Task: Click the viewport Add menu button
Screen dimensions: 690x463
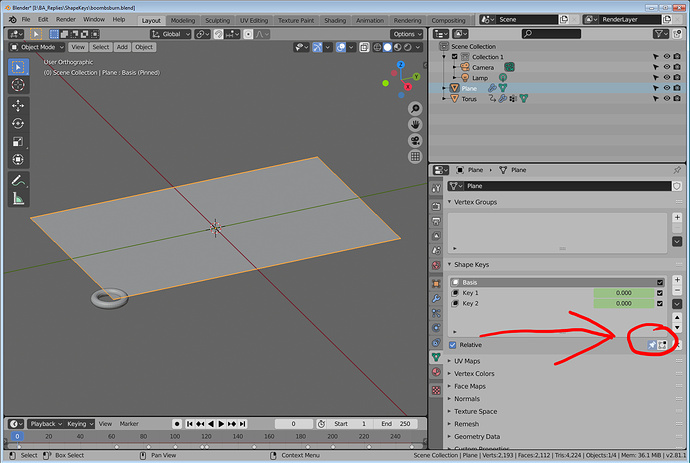Action: pos(122,47)
